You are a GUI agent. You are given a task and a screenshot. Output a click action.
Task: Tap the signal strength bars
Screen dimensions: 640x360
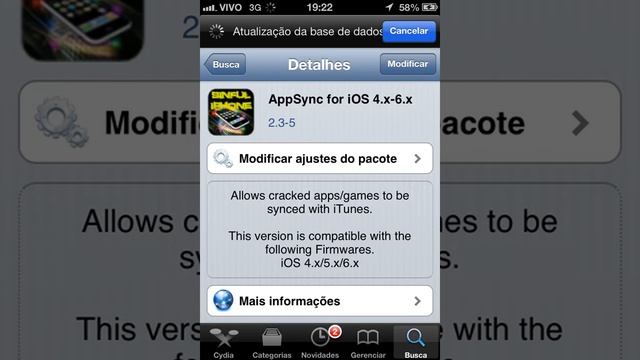pyautogui.click(x=209, y=8)
